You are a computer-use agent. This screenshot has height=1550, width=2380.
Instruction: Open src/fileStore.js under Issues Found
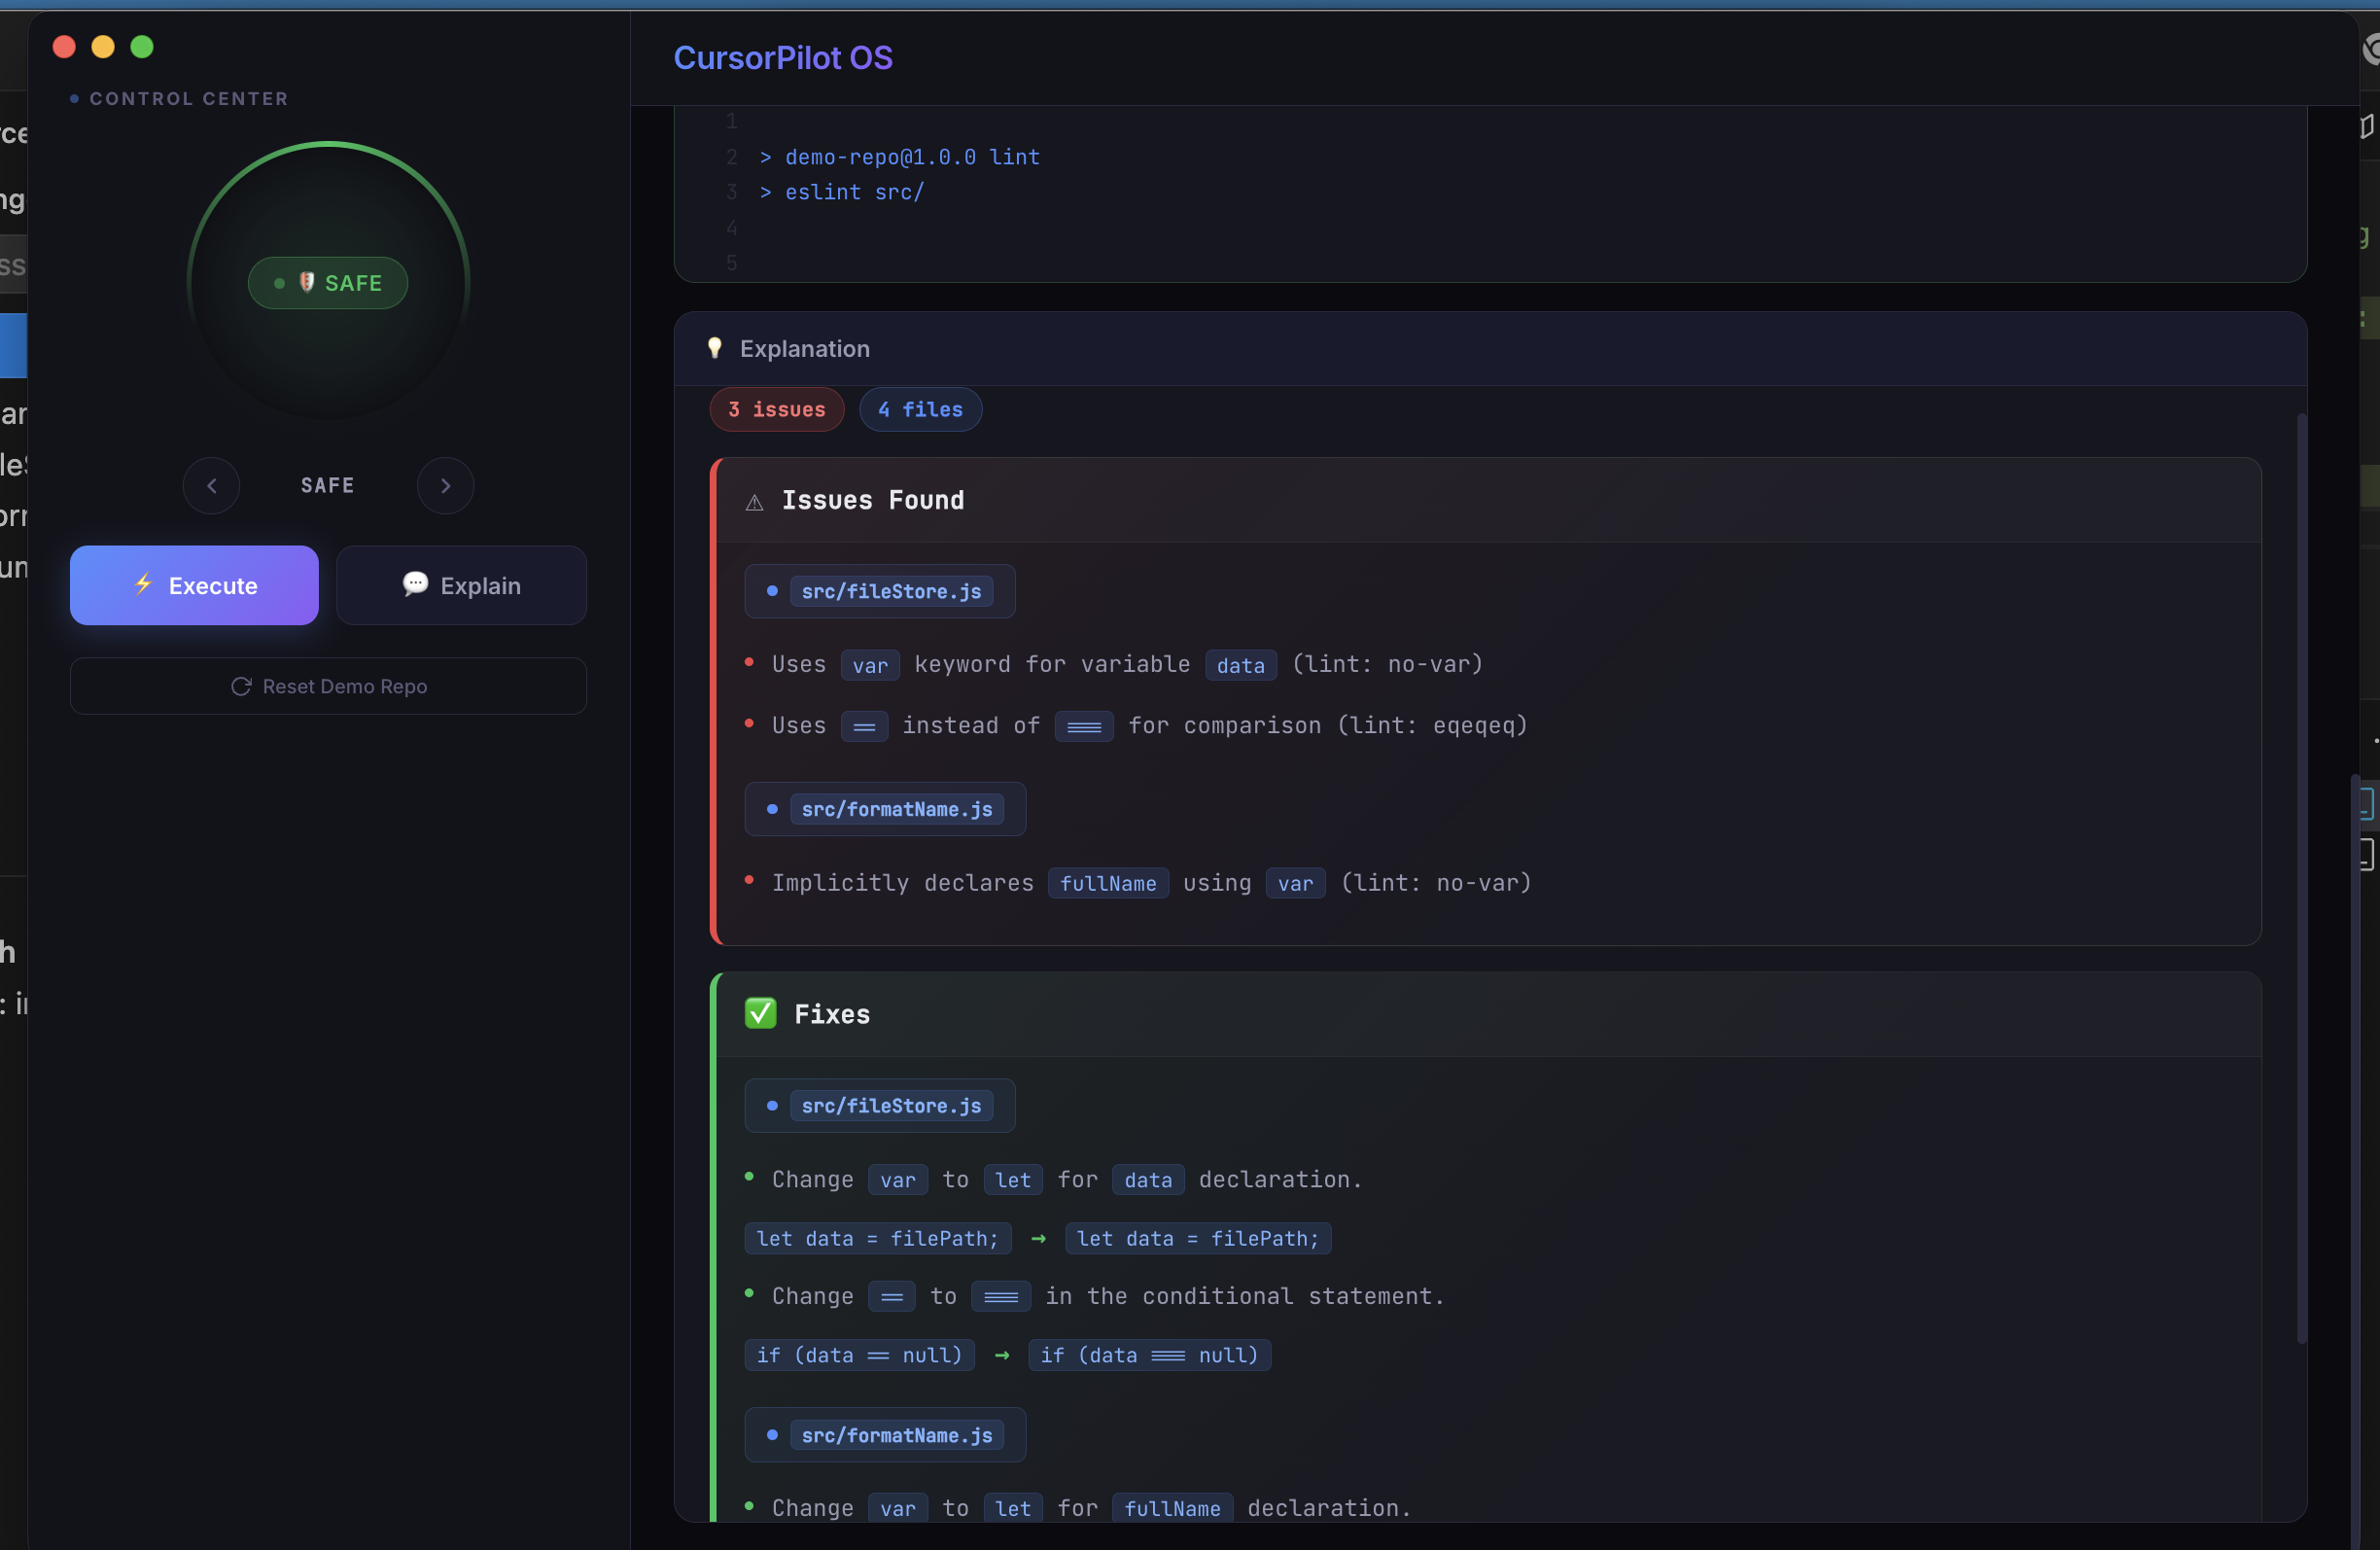click(x=890, y=591)
